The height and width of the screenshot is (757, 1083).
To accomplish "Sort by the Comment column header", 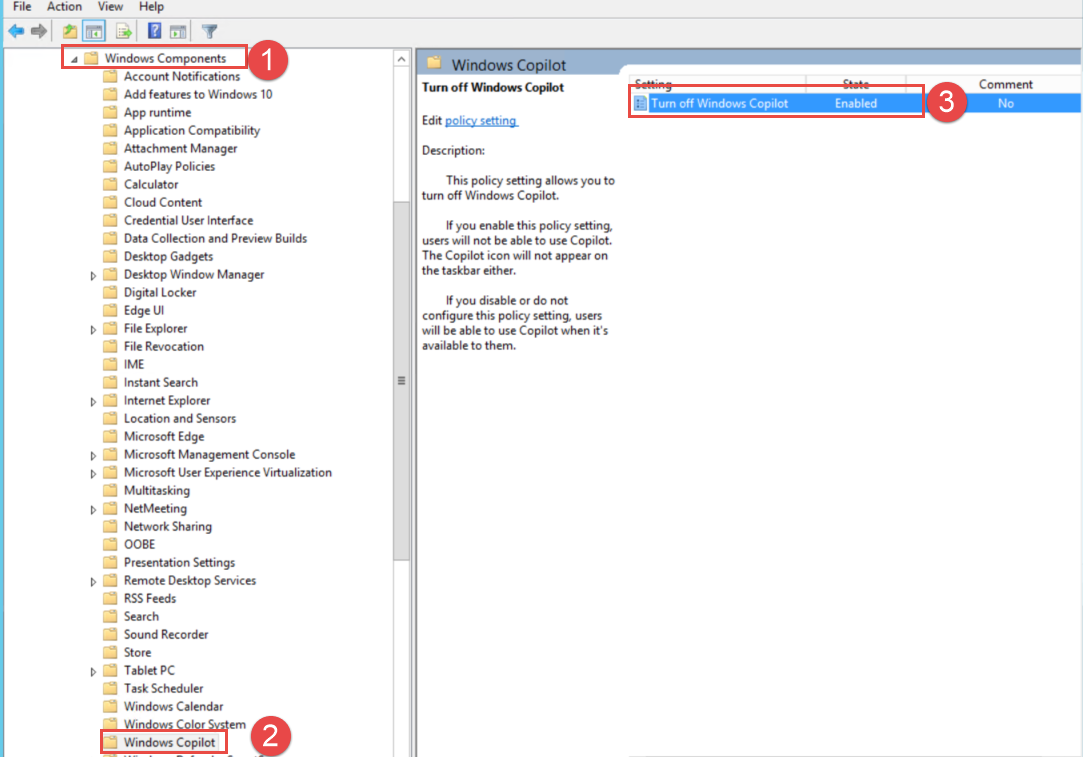I will 1005,84.
